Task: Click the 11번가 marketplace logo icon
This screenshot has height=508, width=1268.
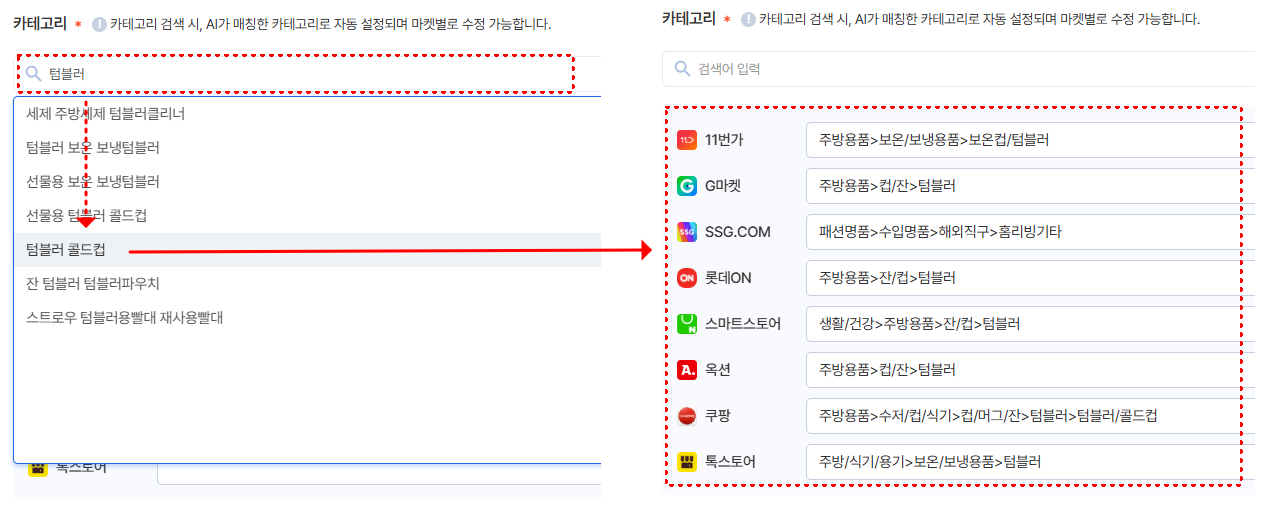Action: coord(687,140)
